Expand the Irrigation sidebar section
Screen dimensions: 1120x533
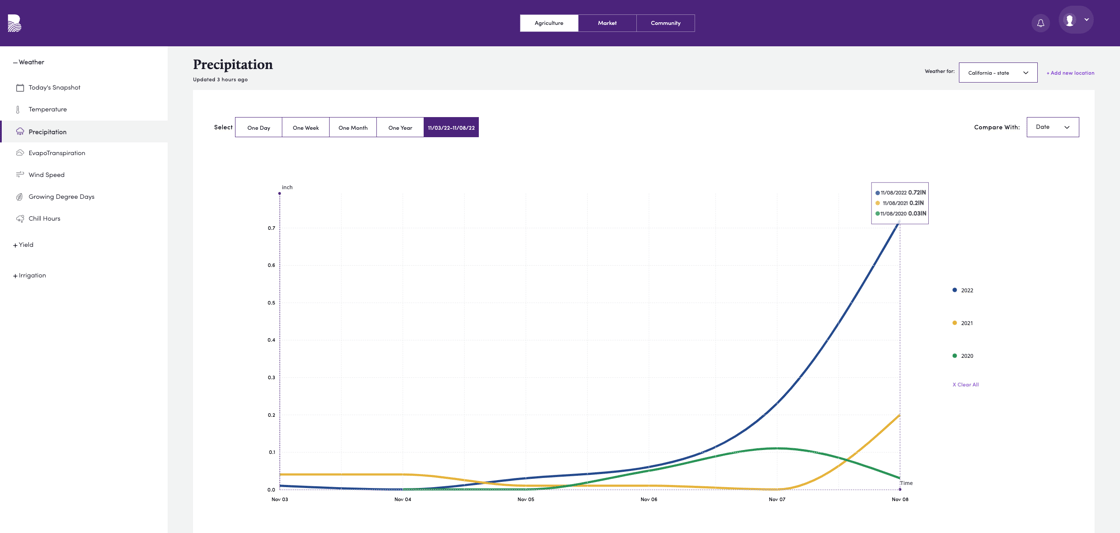click(x=29, y=275)
